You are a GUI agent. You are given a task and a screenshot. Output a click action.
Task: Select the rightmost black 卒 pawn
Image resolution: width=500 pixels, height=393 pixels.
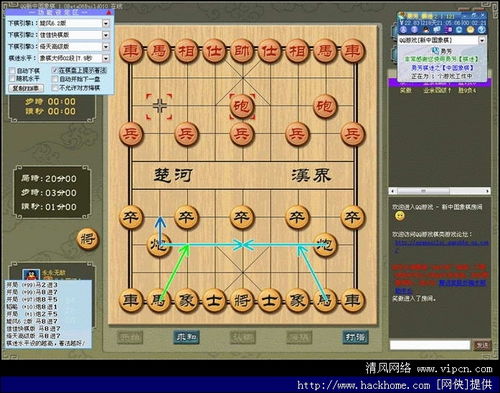pyautogui.click(x=353, y=217)
